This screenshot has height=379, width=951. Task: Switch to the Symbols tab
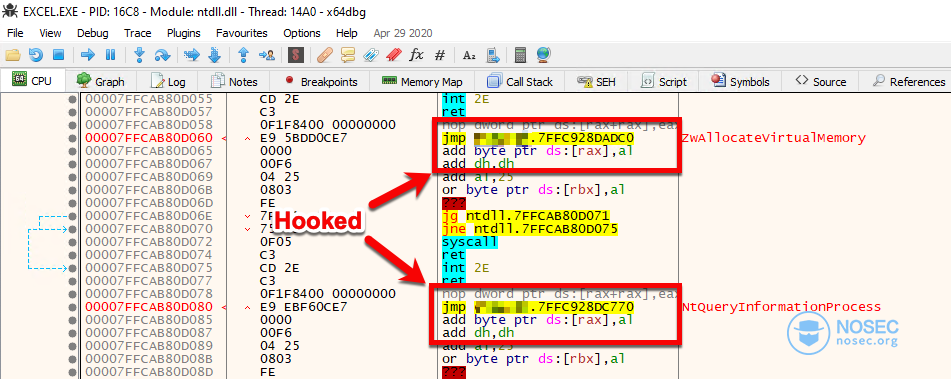[x=741, y=81]
